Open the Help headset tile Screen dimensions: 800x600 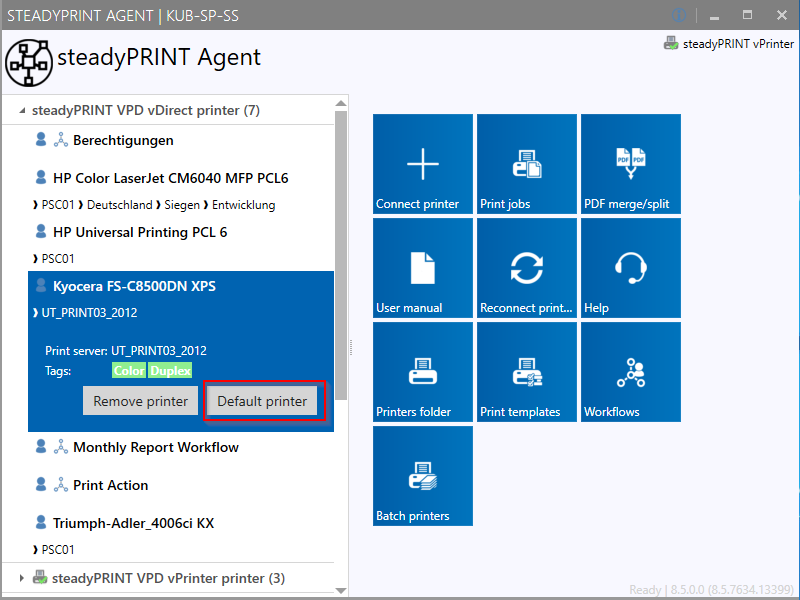pos(631,268)
